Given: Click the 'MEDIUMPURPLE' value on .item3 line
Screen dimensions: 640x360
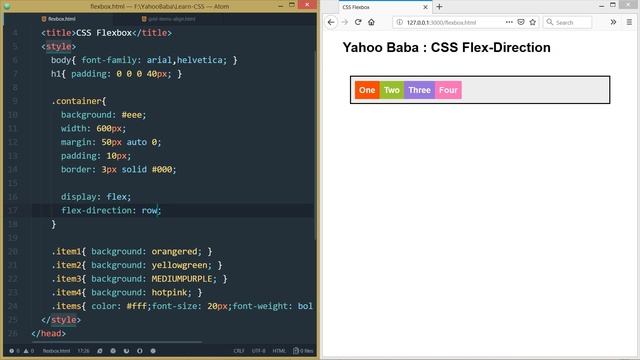Looking at the screenshot, I should [x=182, y=279].
